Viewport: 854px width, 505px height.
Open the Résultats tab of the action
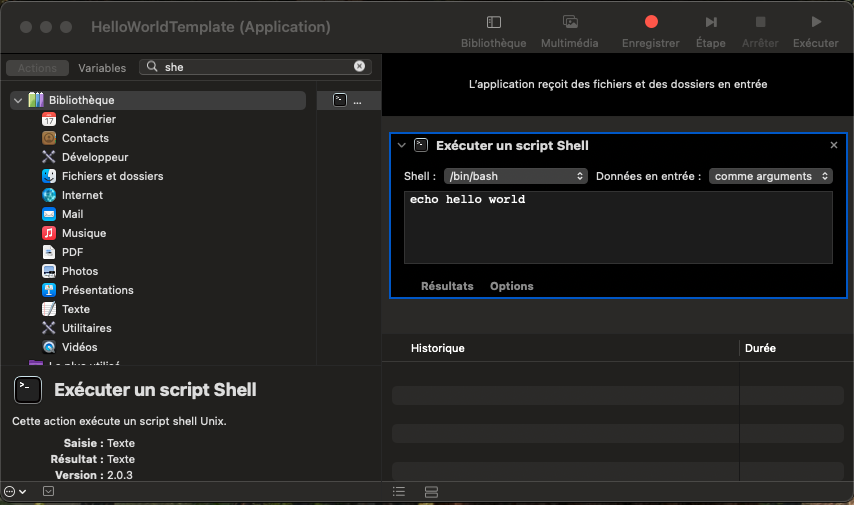(x=447, y=286)
